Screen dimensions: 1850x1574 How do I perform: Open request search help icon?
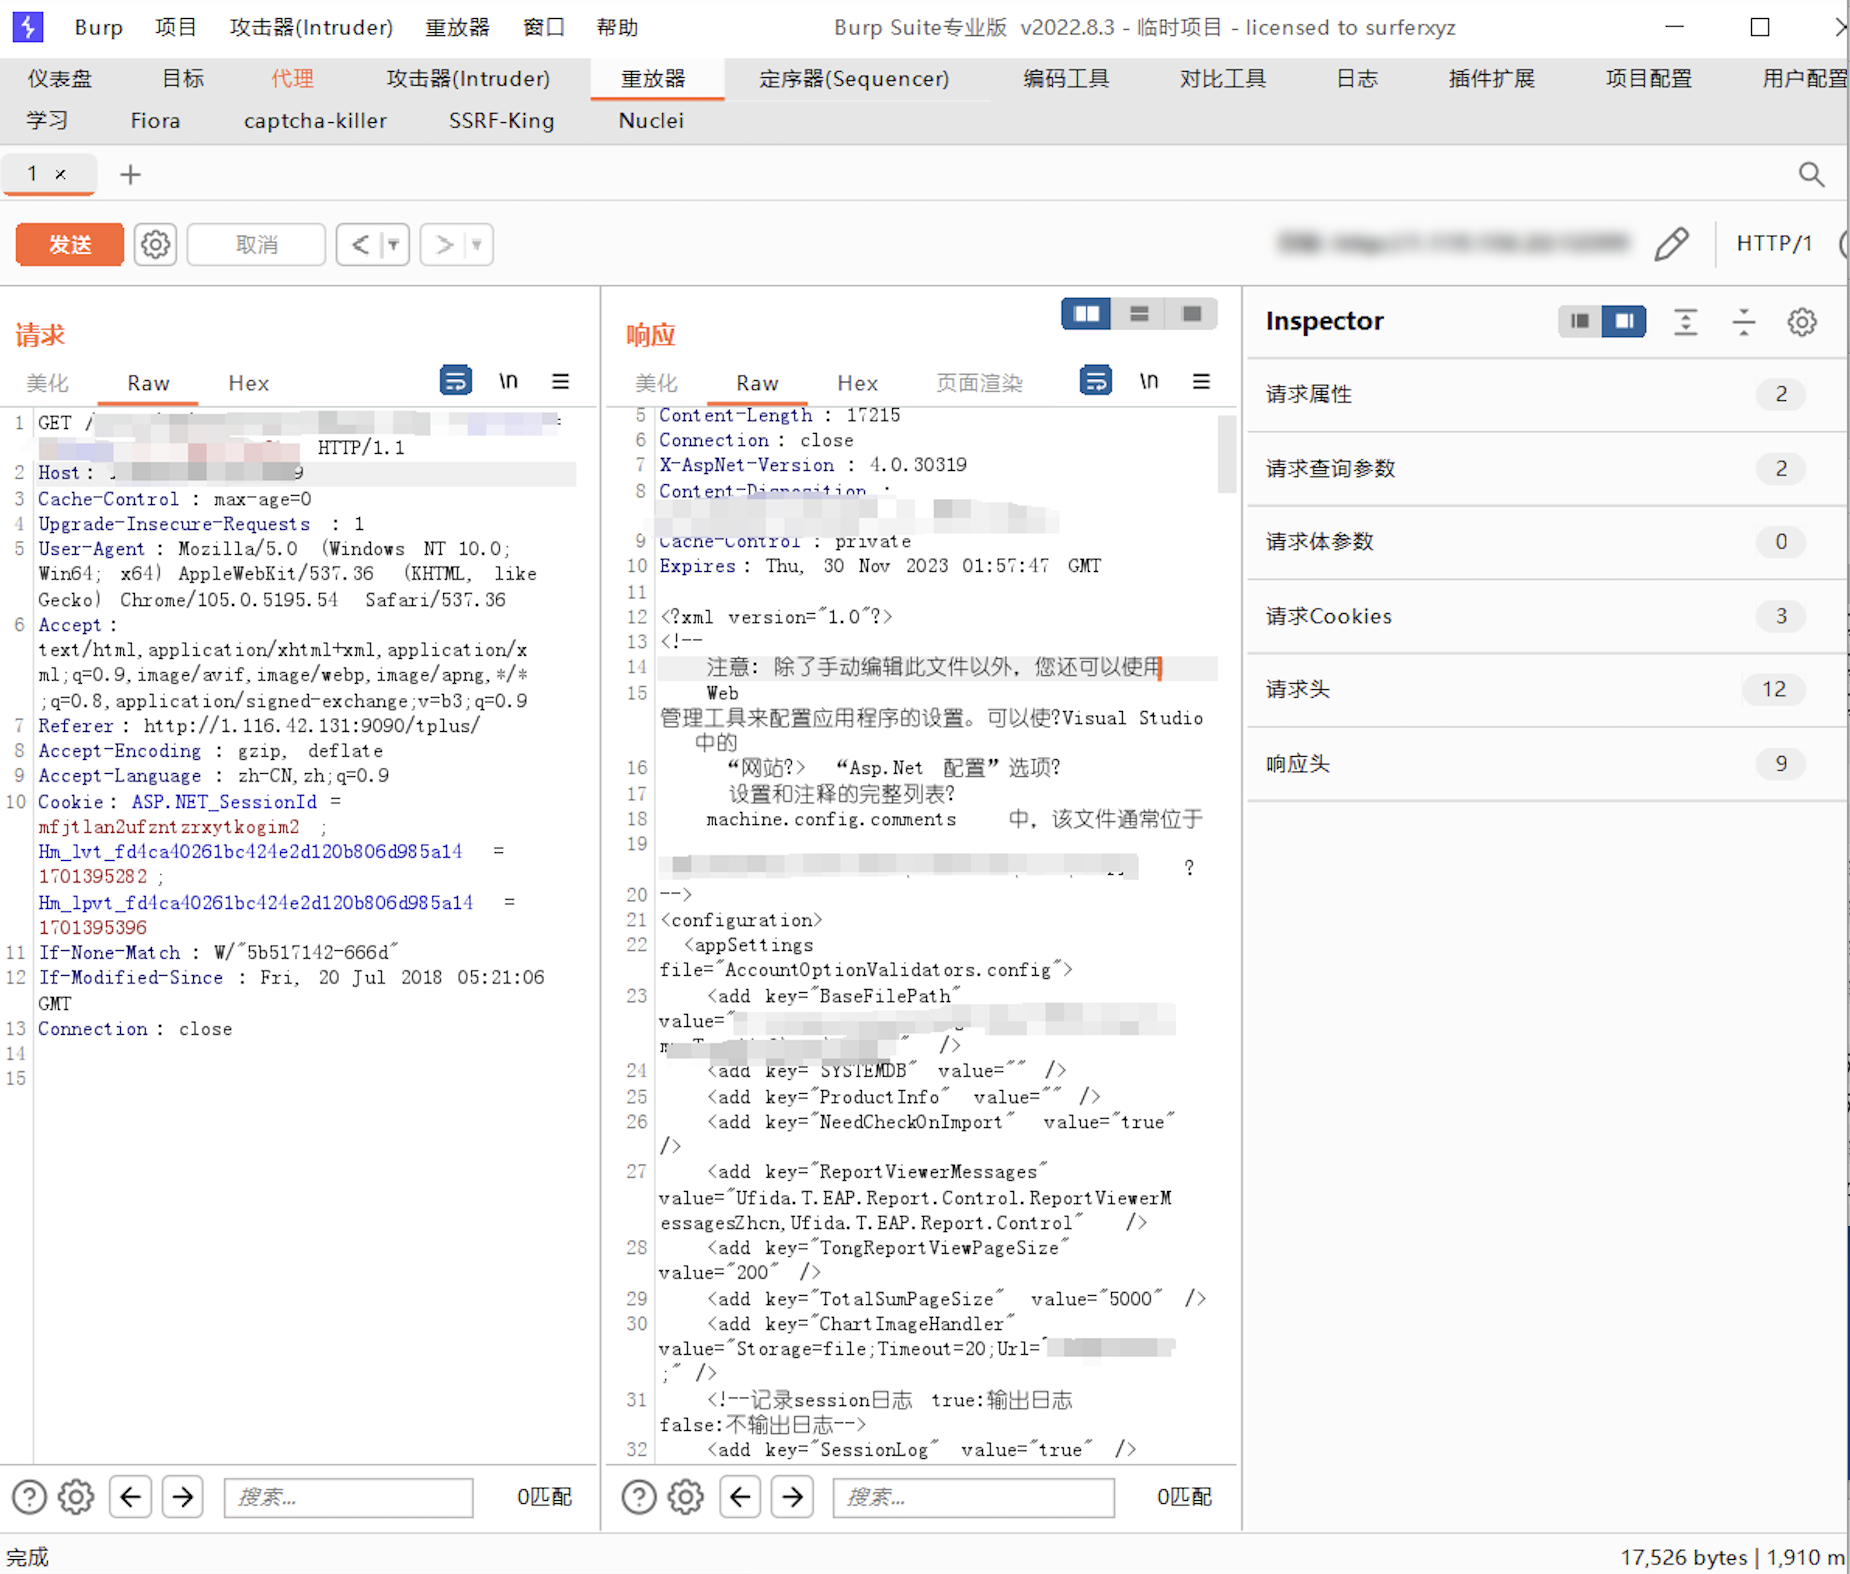pyautogui.click(x=29, y=1496)
